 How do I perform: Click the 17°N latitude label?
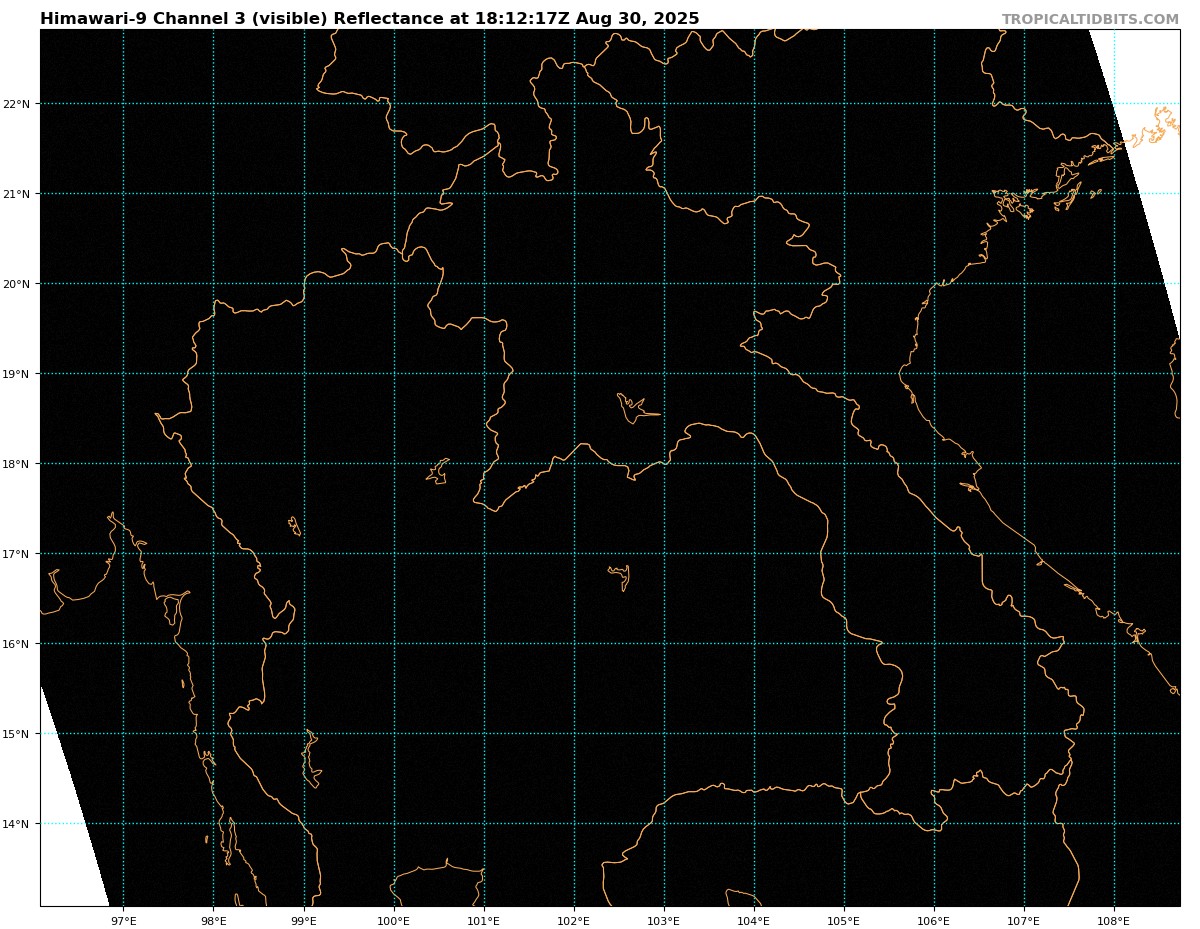[17, 554]
